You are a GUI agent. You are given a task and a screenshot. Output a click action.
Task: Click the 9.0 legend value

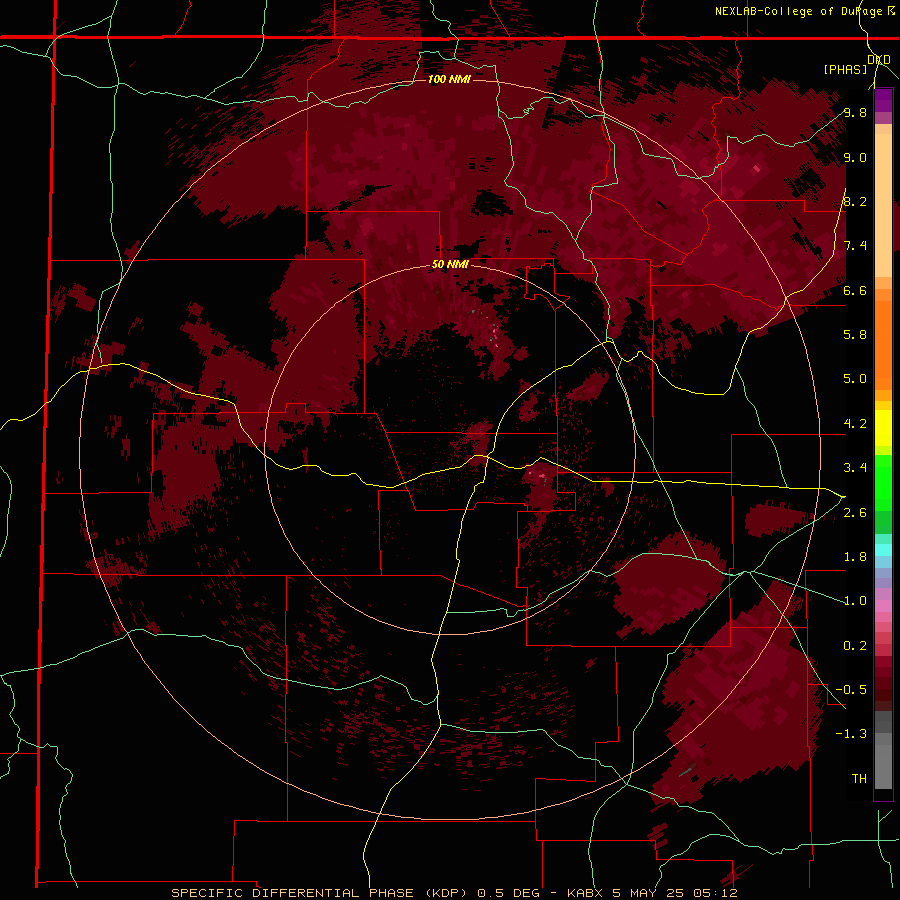(x=855, y=157)
